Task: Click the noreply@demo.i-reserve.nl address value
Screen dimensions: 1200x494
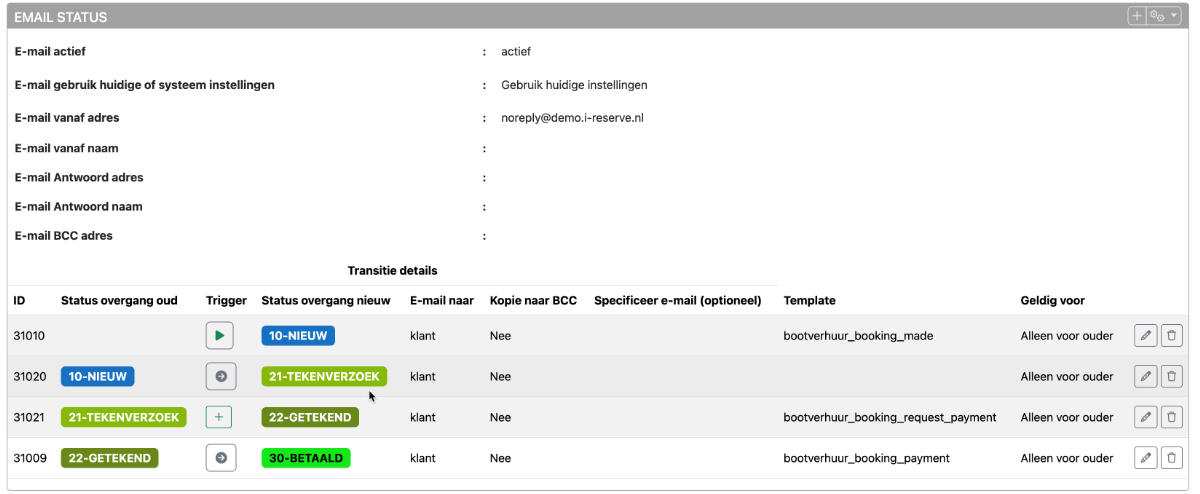Action: (x=572, y=117)
